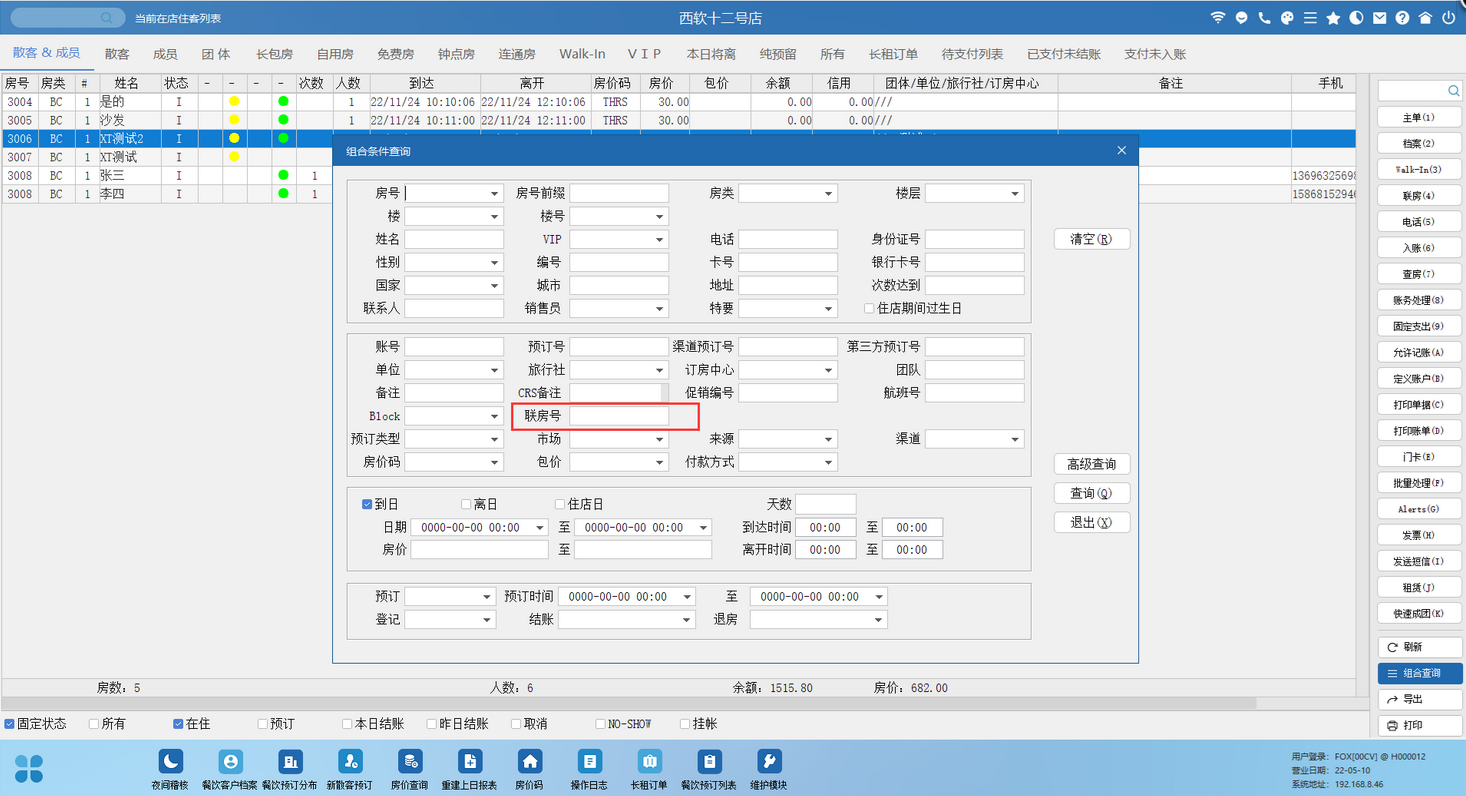The width and height of the screenshot is (1466, 796).
Task: Check the 本日结账 checkbox
Action: click(347, 724)
